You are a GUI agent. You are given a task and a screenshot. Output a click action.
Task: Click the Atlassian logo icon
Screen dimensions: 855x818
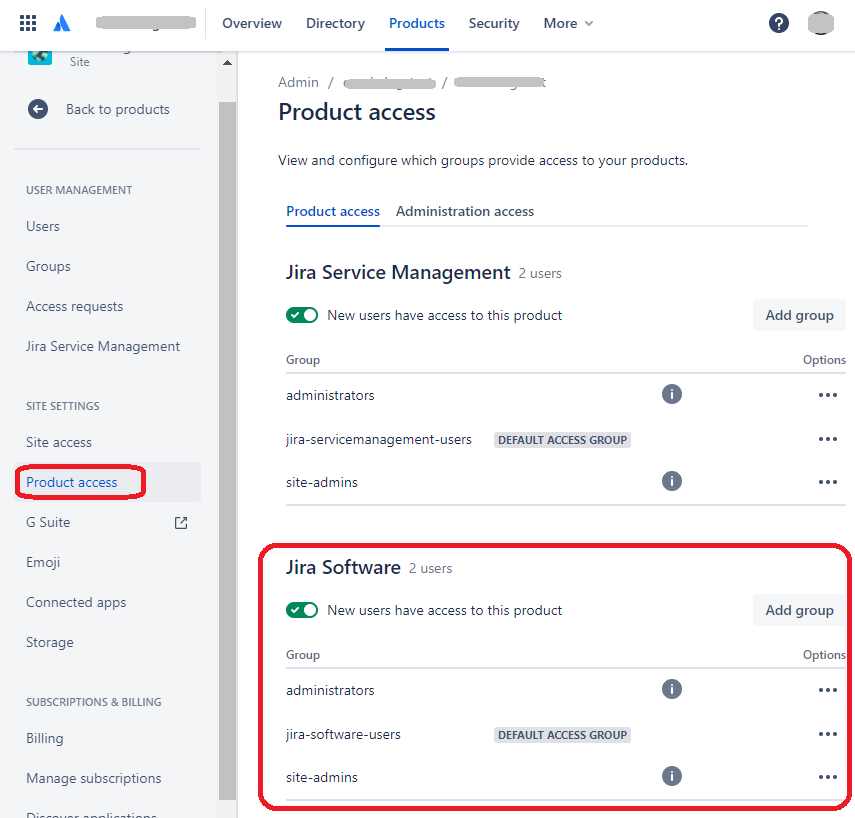62,23
